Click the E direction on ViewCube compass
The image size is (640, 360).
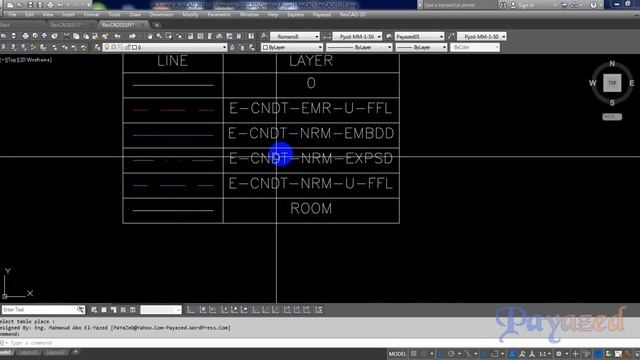point(631,83)
